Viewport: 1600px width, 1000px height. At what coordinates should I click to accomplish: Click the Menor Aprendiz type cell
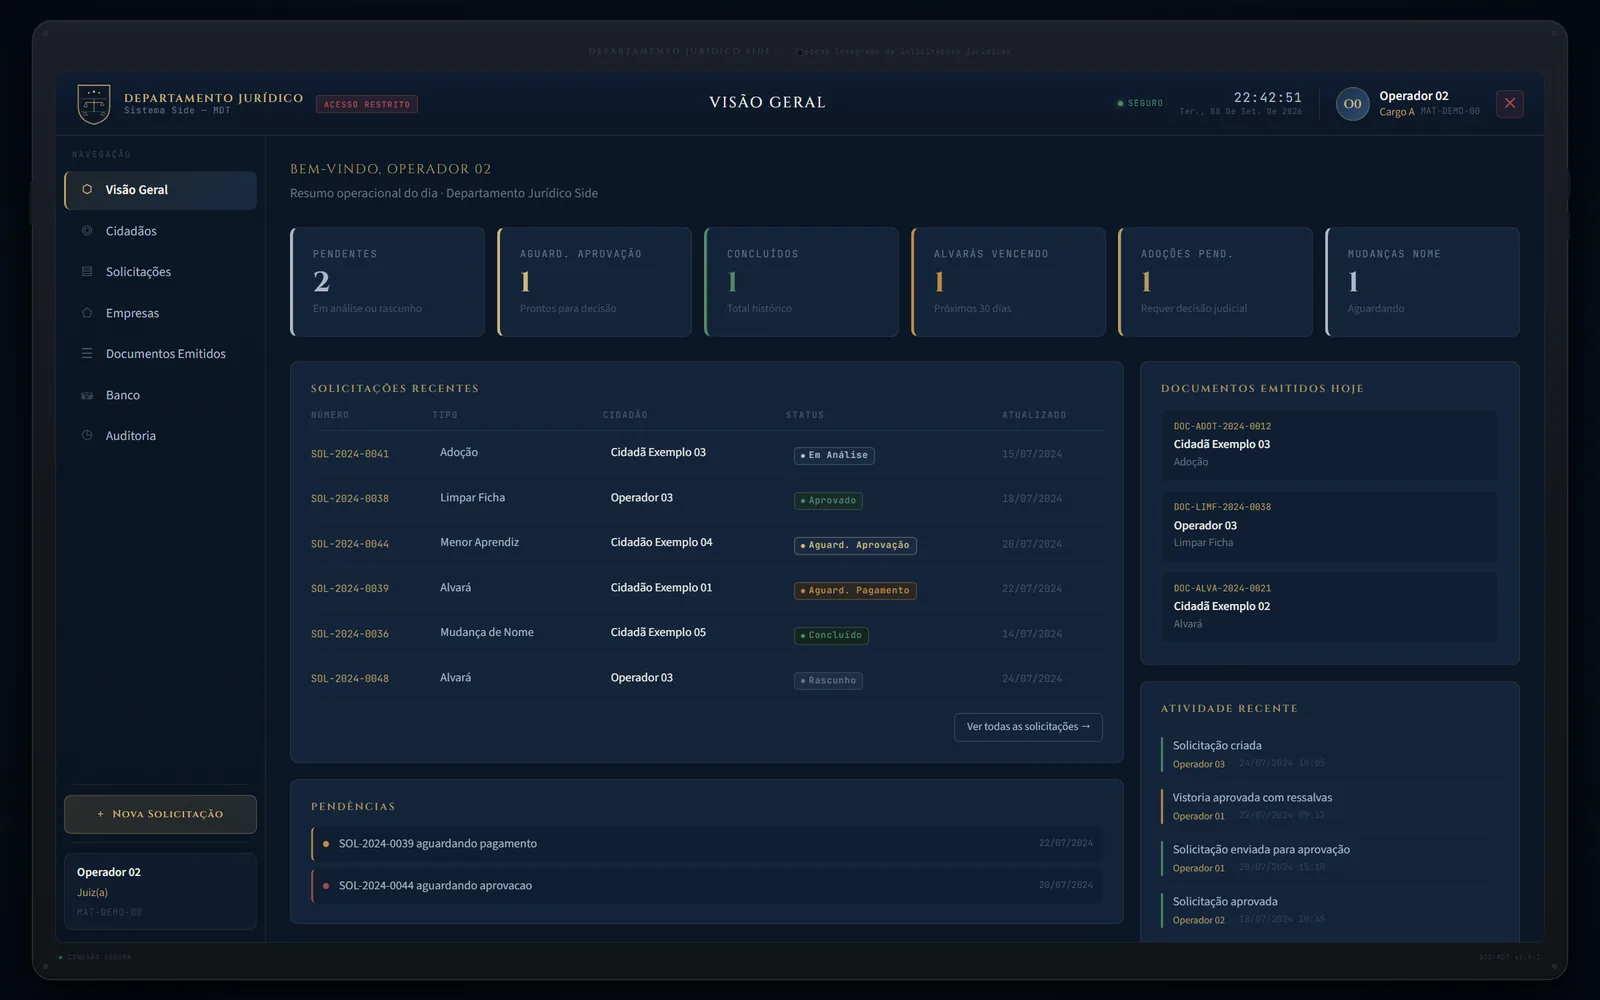480,542
